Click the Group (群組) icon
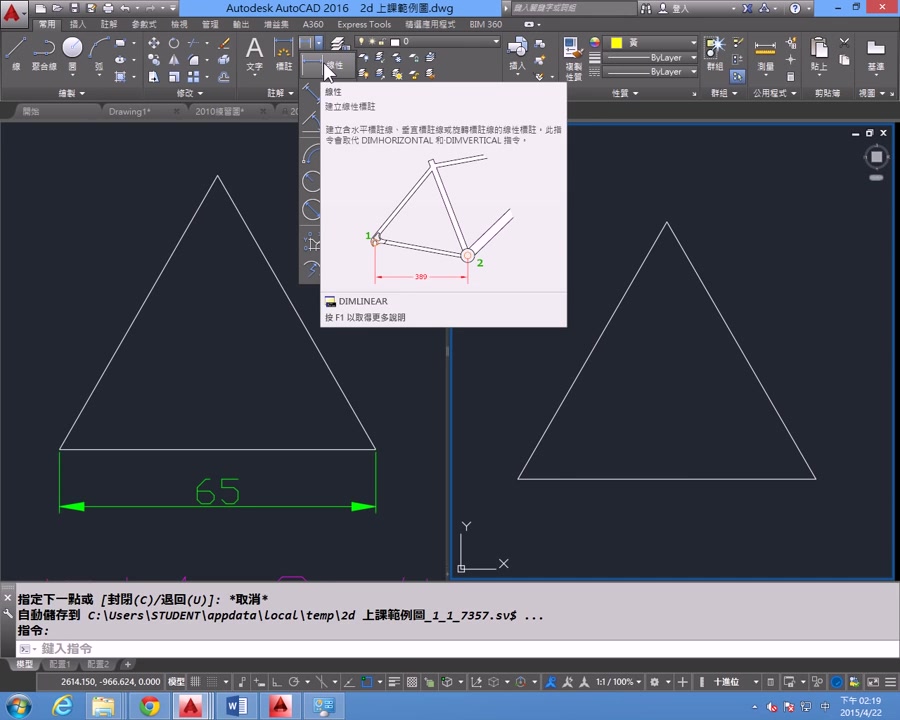Image resolution: width=900 pixels, height=720 pixels. (715, 53)
